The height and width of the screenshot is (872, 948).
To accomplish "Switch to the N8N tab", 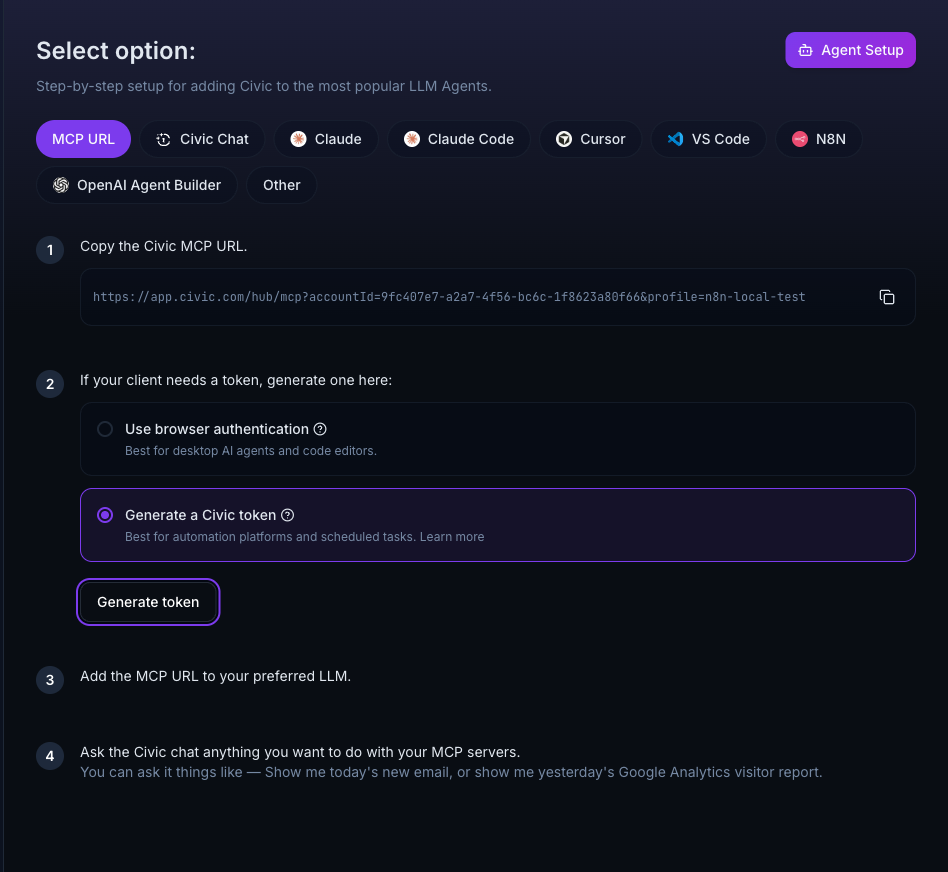I will (819, 139).
